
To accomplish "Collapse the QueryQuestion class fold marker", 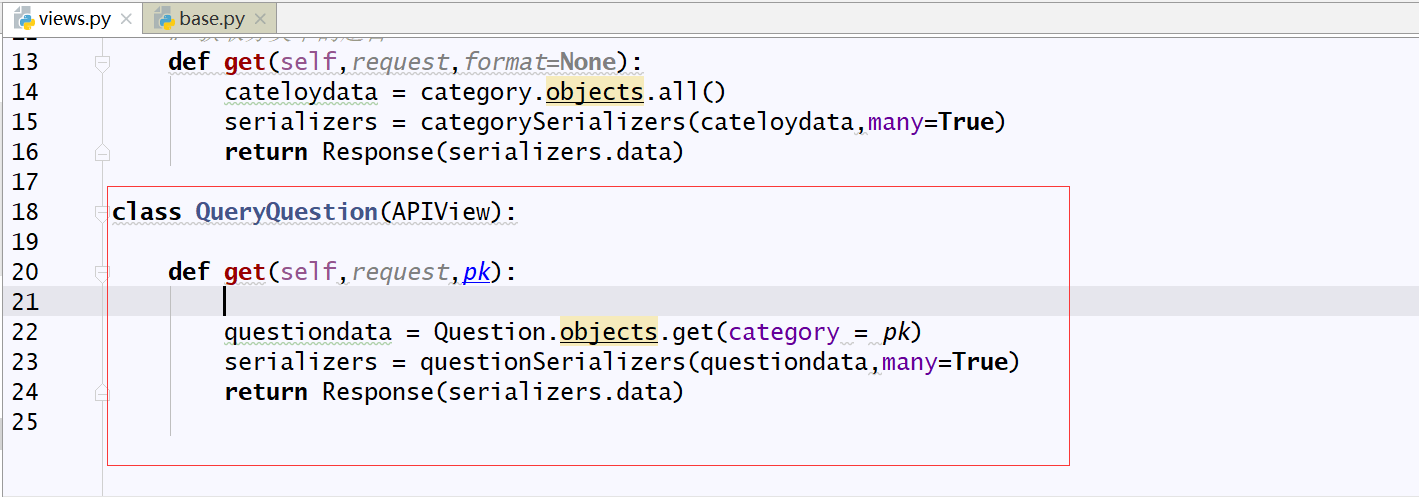I will point(101,212).
